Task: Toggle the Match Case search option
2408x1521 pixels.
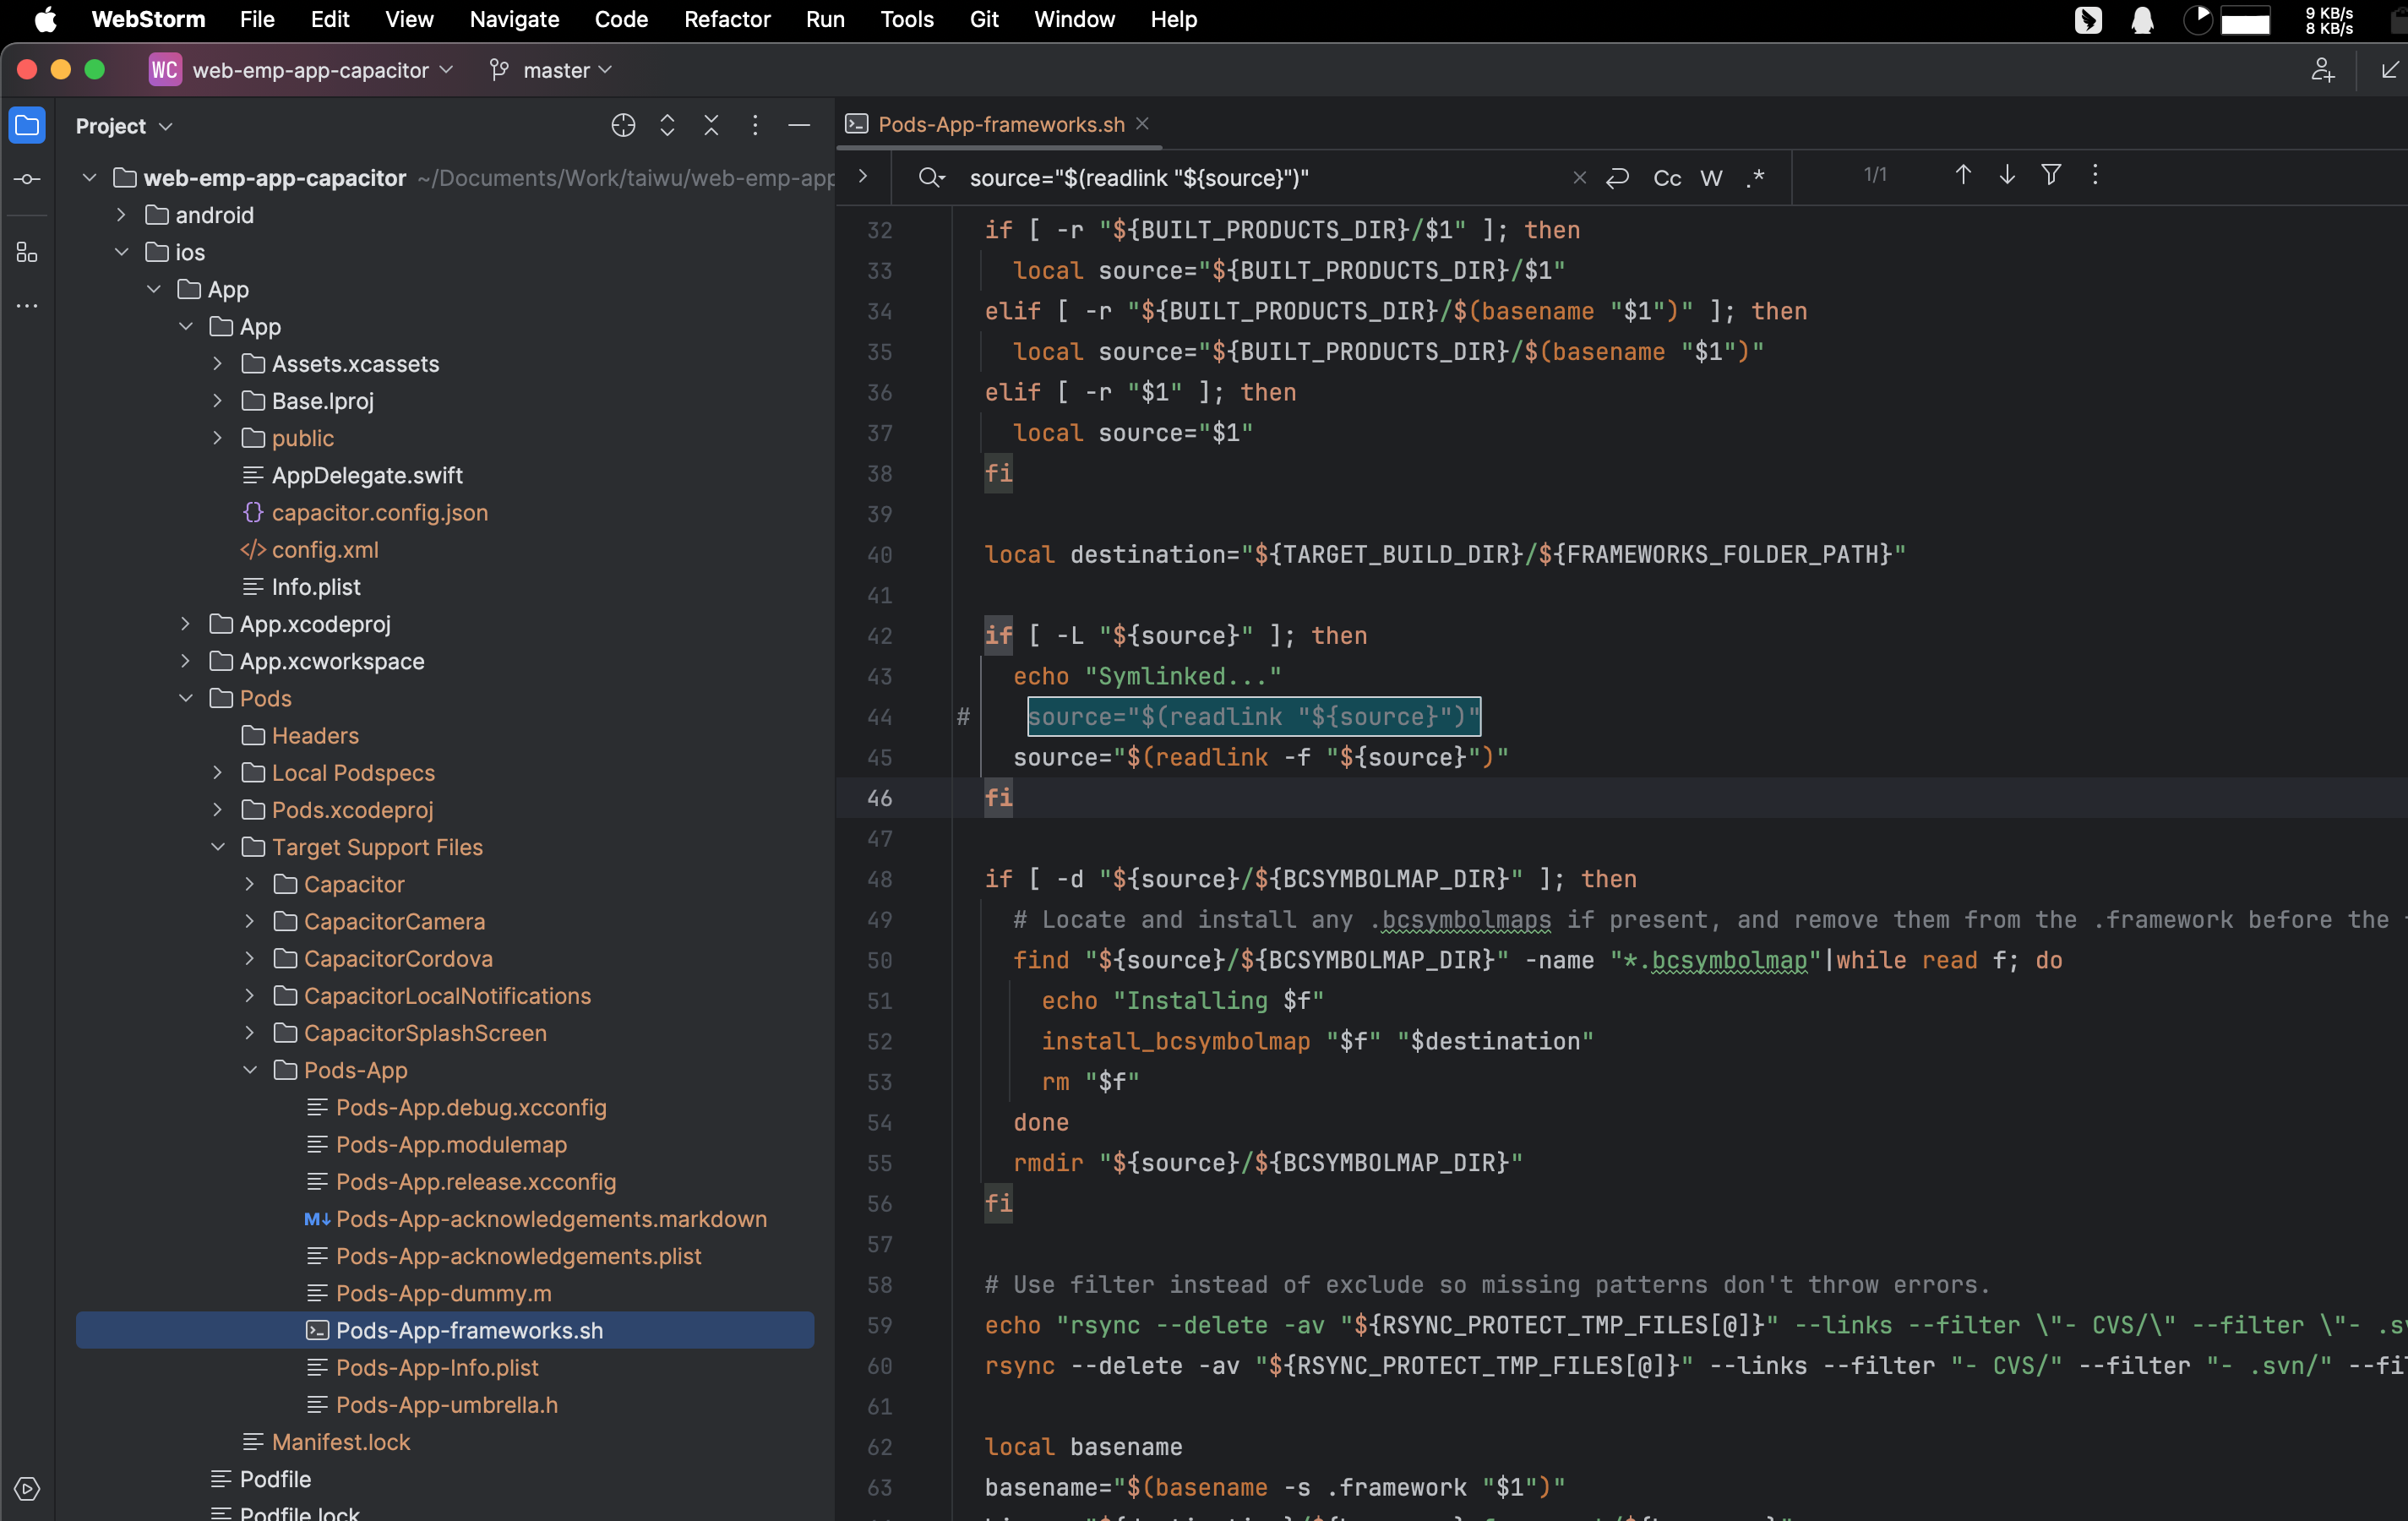Action: point(1667,178)
